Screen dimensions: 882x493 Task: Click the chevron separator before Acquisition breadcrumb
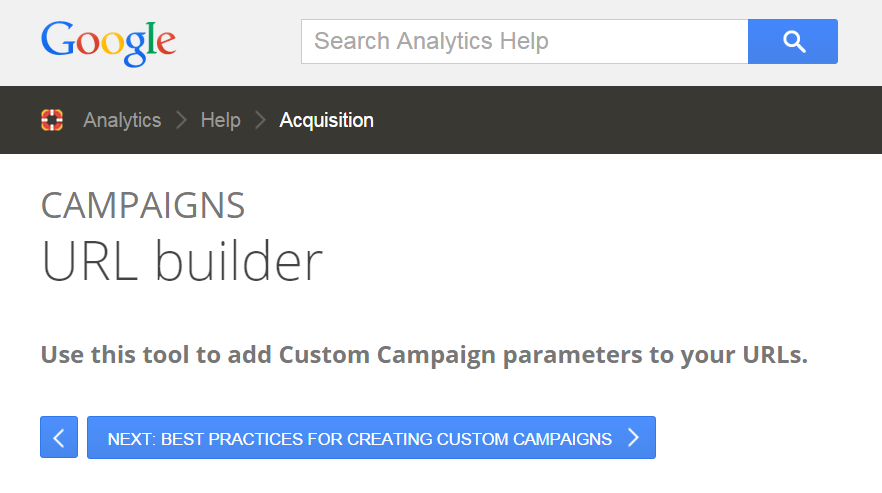(x=260, y=120)
